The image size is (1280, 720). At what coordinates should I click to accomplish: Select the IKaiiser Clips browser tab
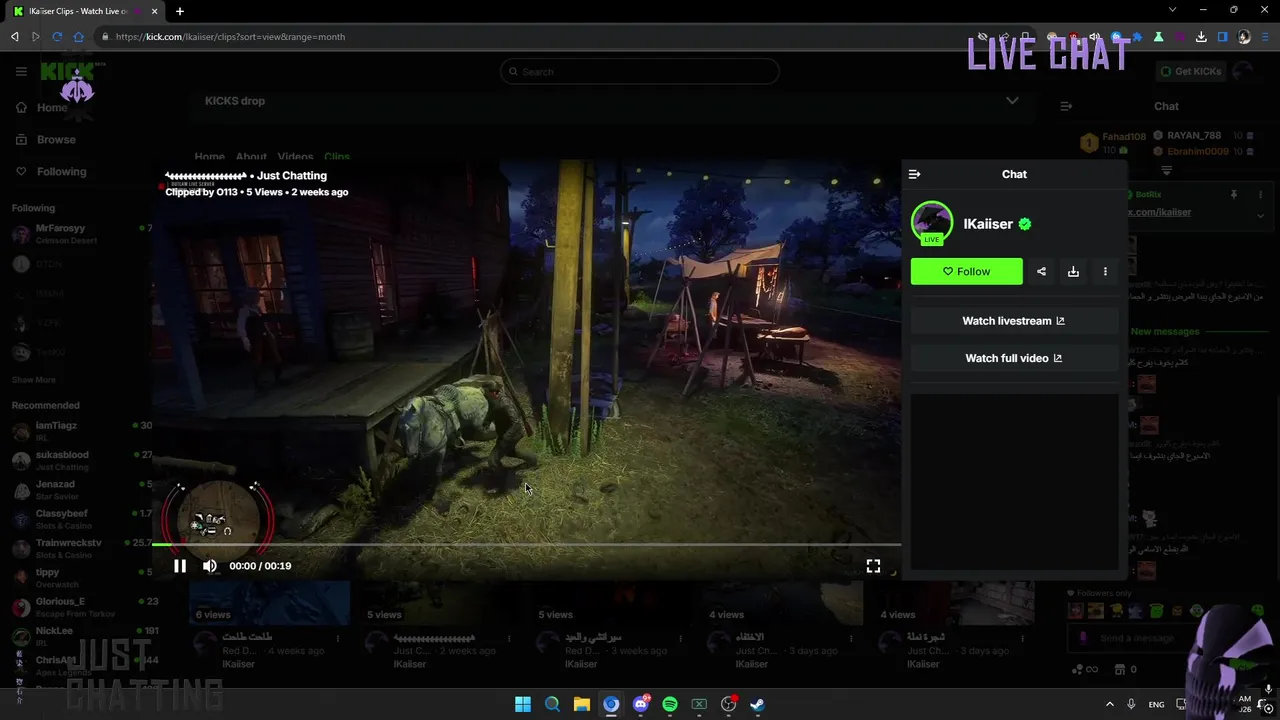[x=85, y=11]
